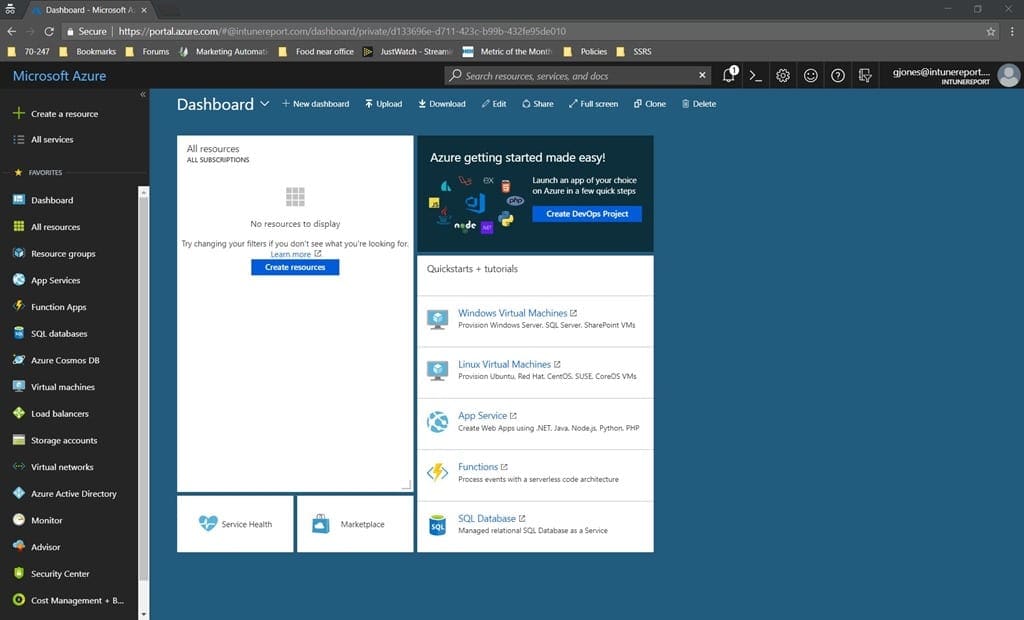Click the browser address bar URL
Image resolution: width=1024 pixels, height=620 pixels.
[342, 31]
